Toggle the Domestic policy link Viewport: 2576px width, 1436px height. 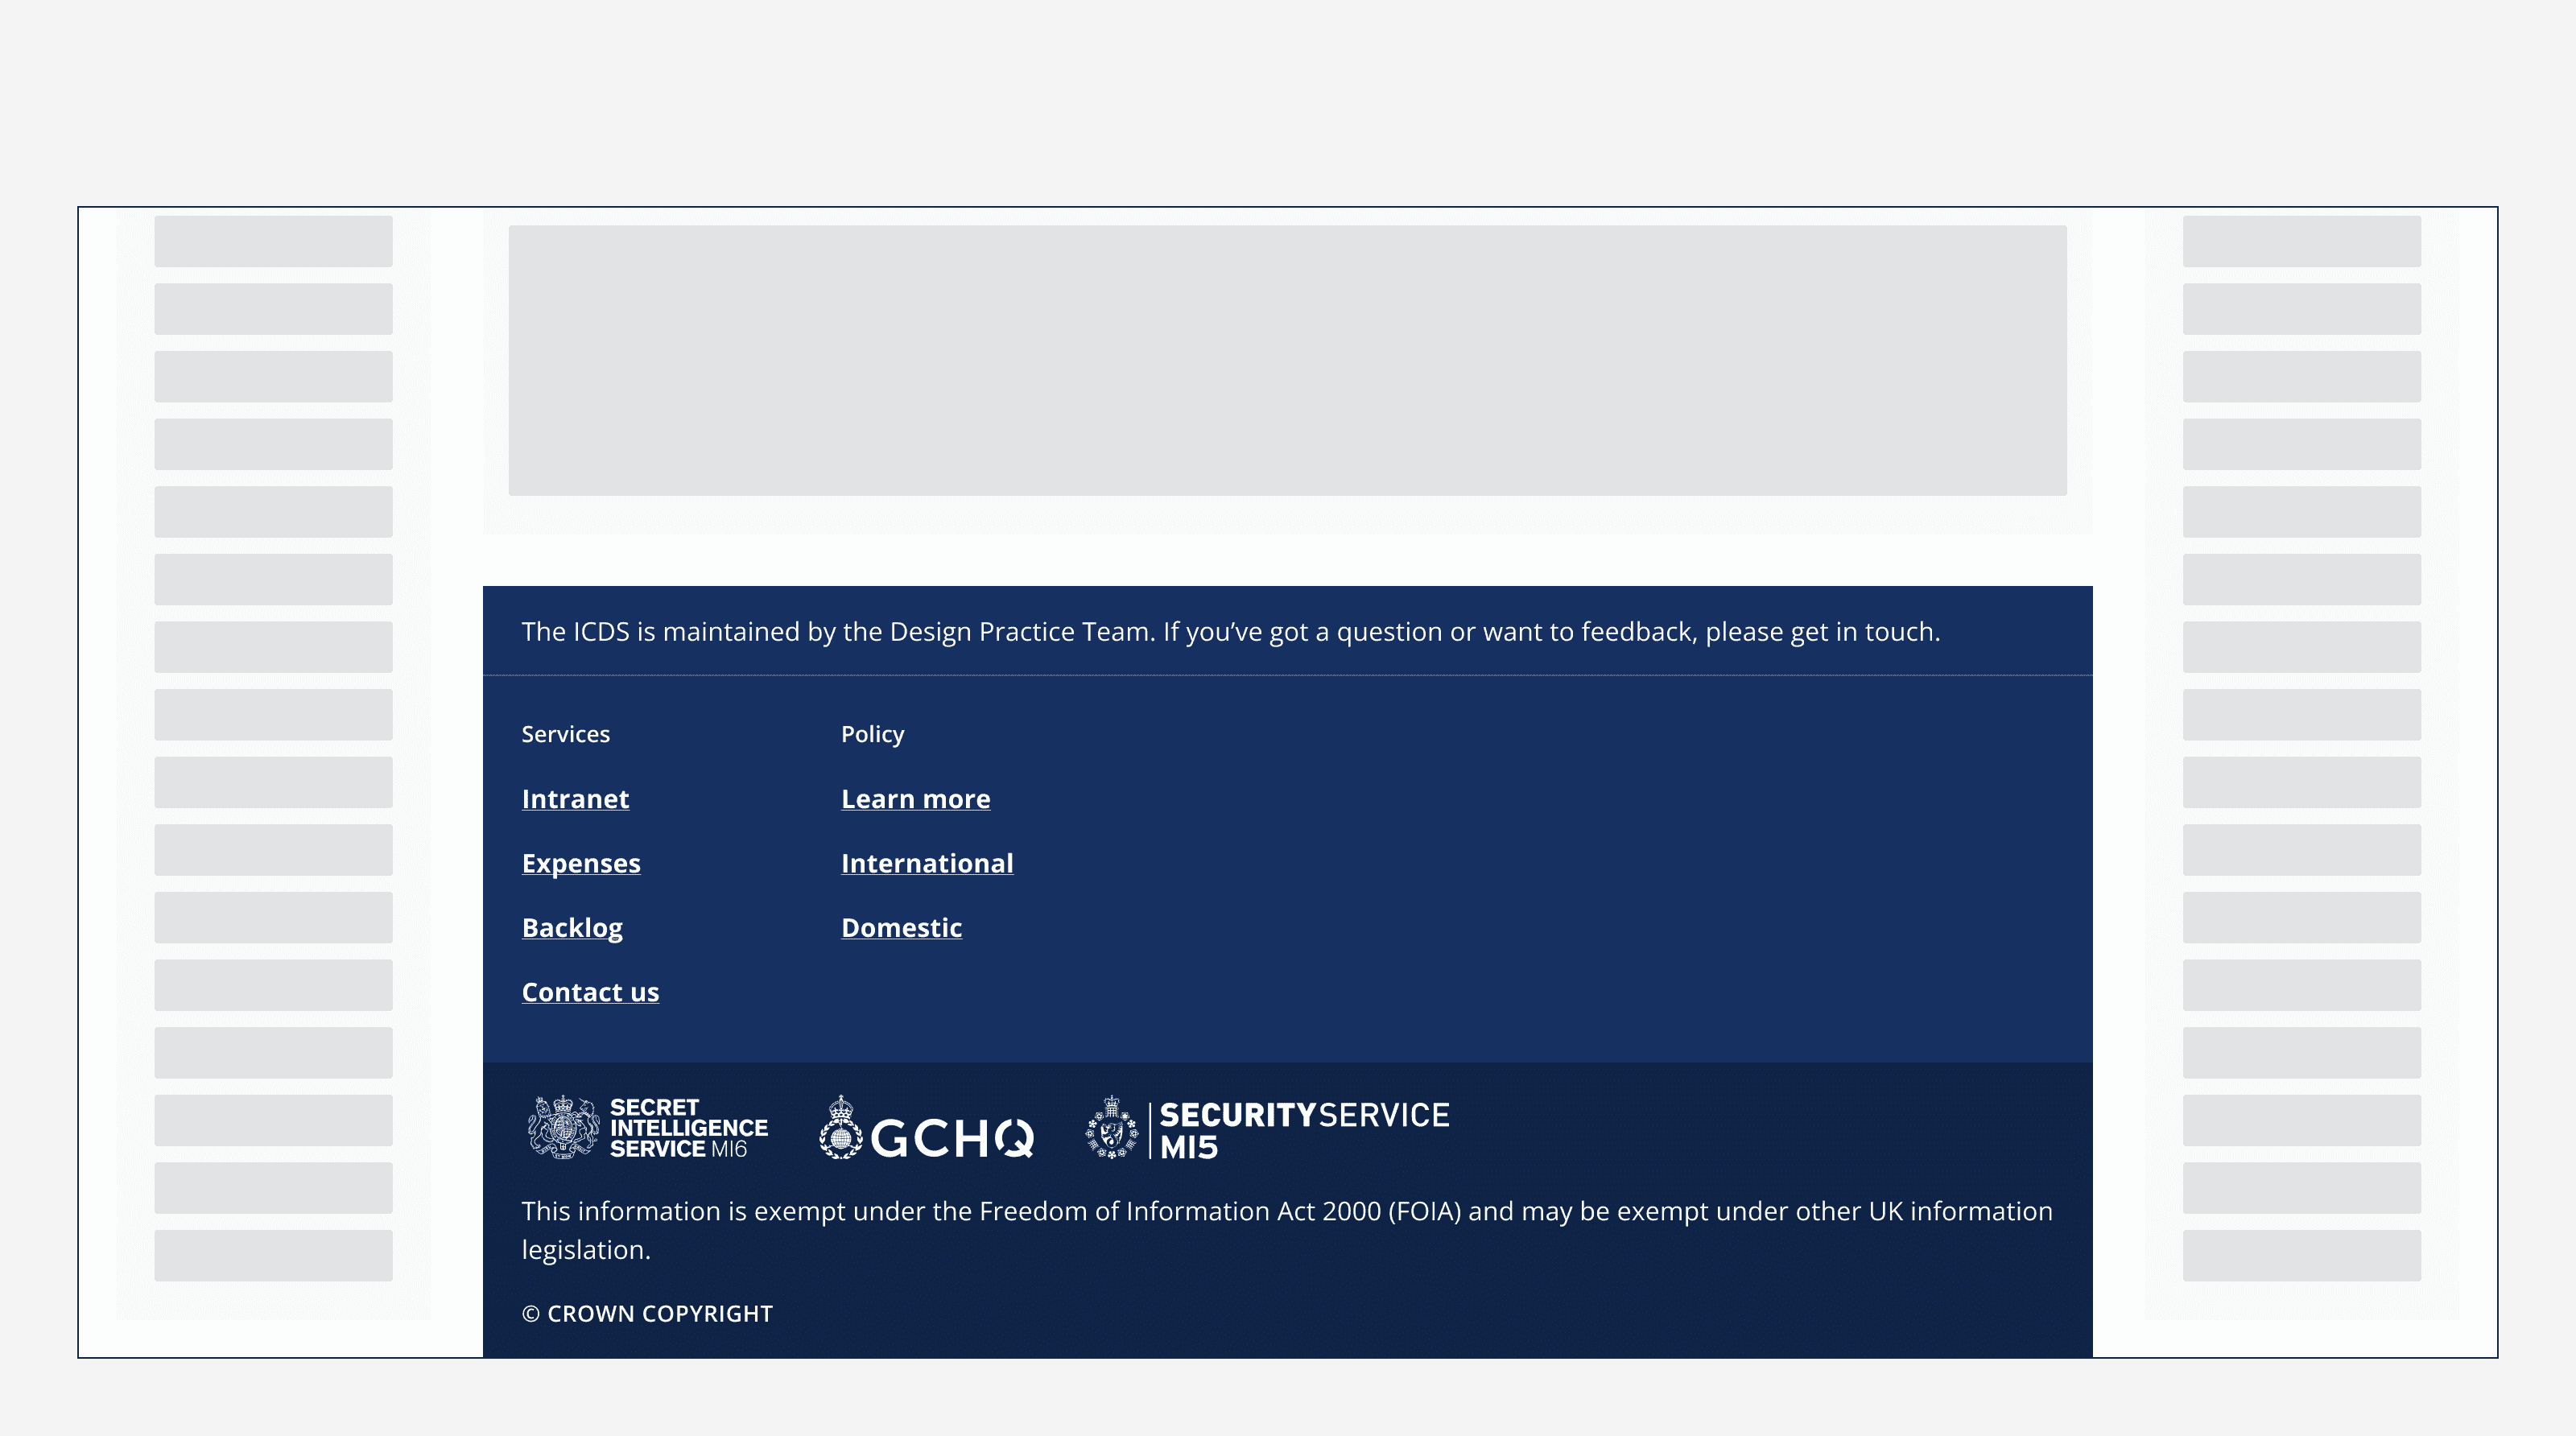tap(902, 926)
